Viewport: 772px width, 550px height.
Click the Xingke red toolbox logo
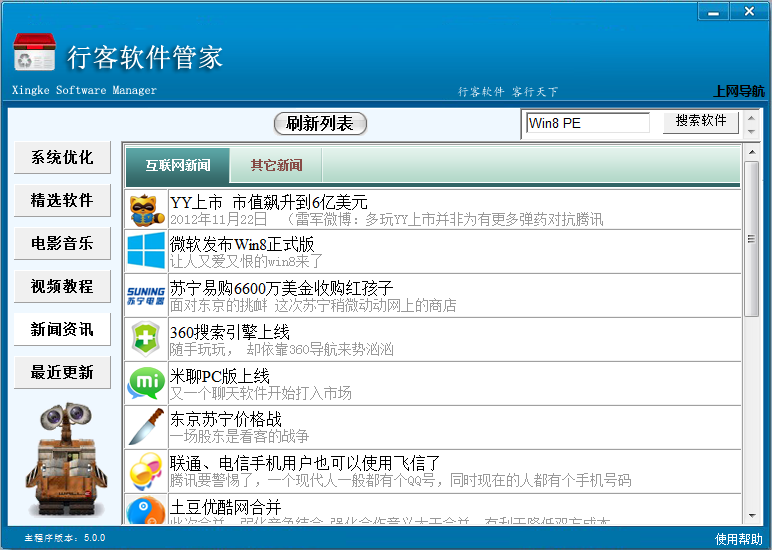[33, 52]
